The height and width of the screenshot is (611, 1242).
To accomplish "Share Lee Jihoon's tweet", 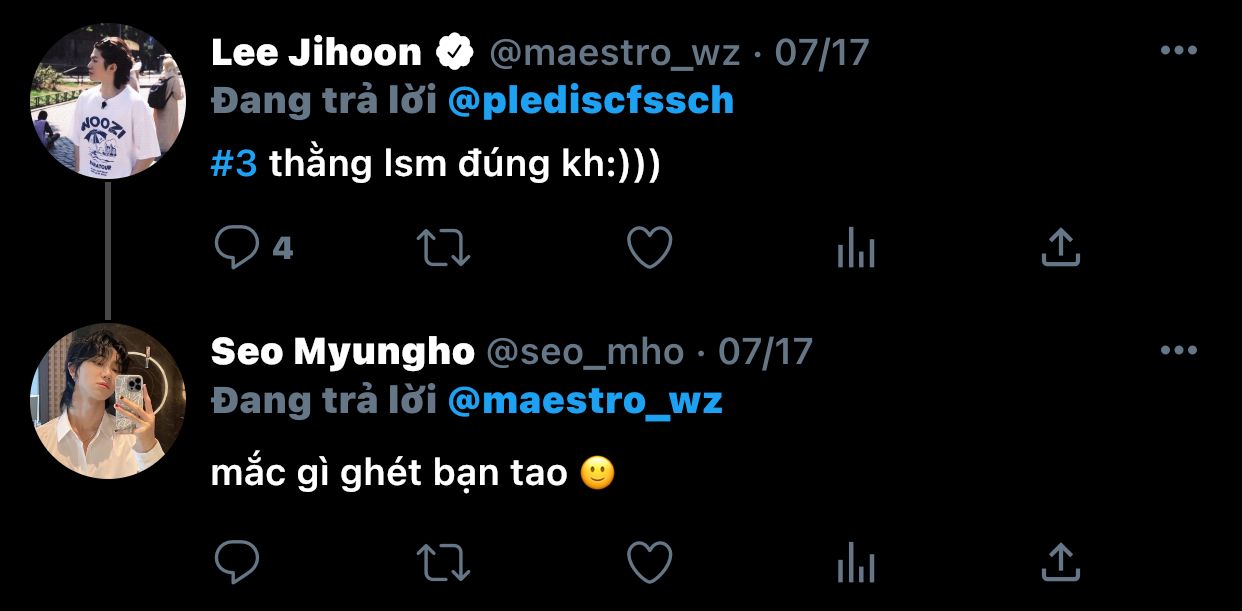I will [1061, 247].
